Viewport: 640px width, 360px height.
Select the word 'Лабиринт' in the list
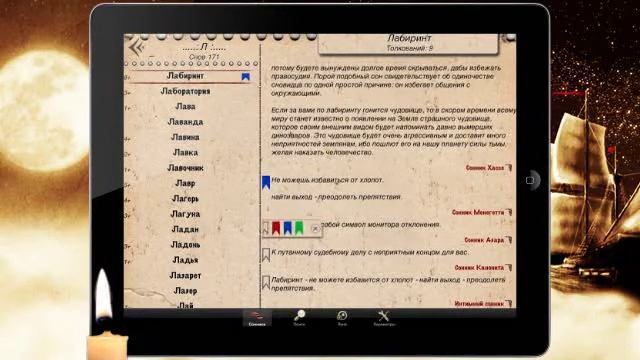pos(185,76)
